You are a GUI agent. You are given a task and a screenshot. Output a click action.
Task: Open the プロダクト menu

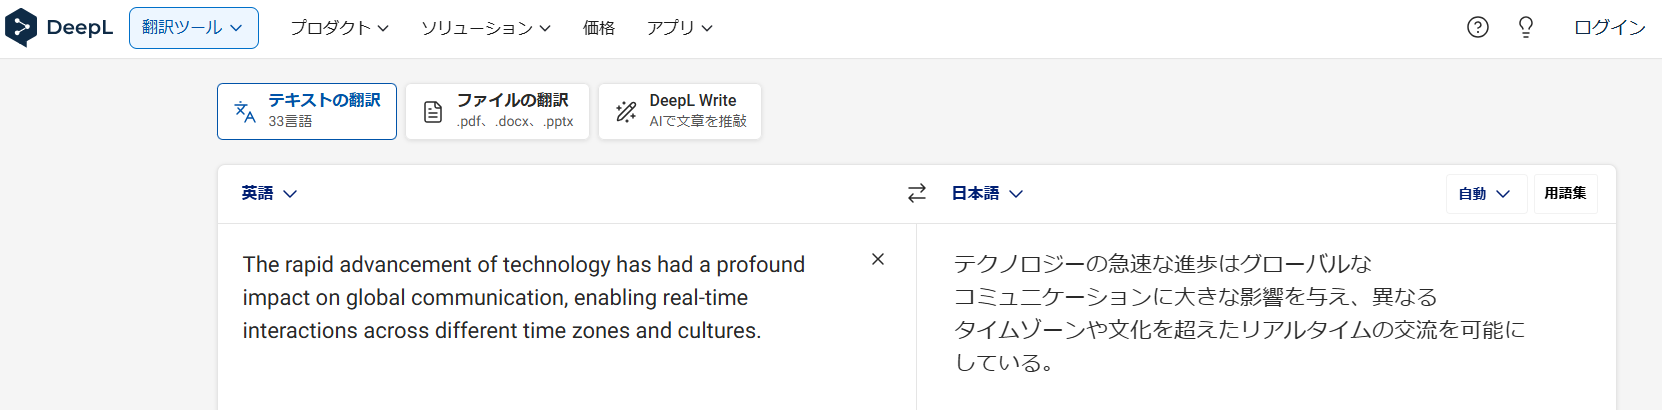click(339, 28)
